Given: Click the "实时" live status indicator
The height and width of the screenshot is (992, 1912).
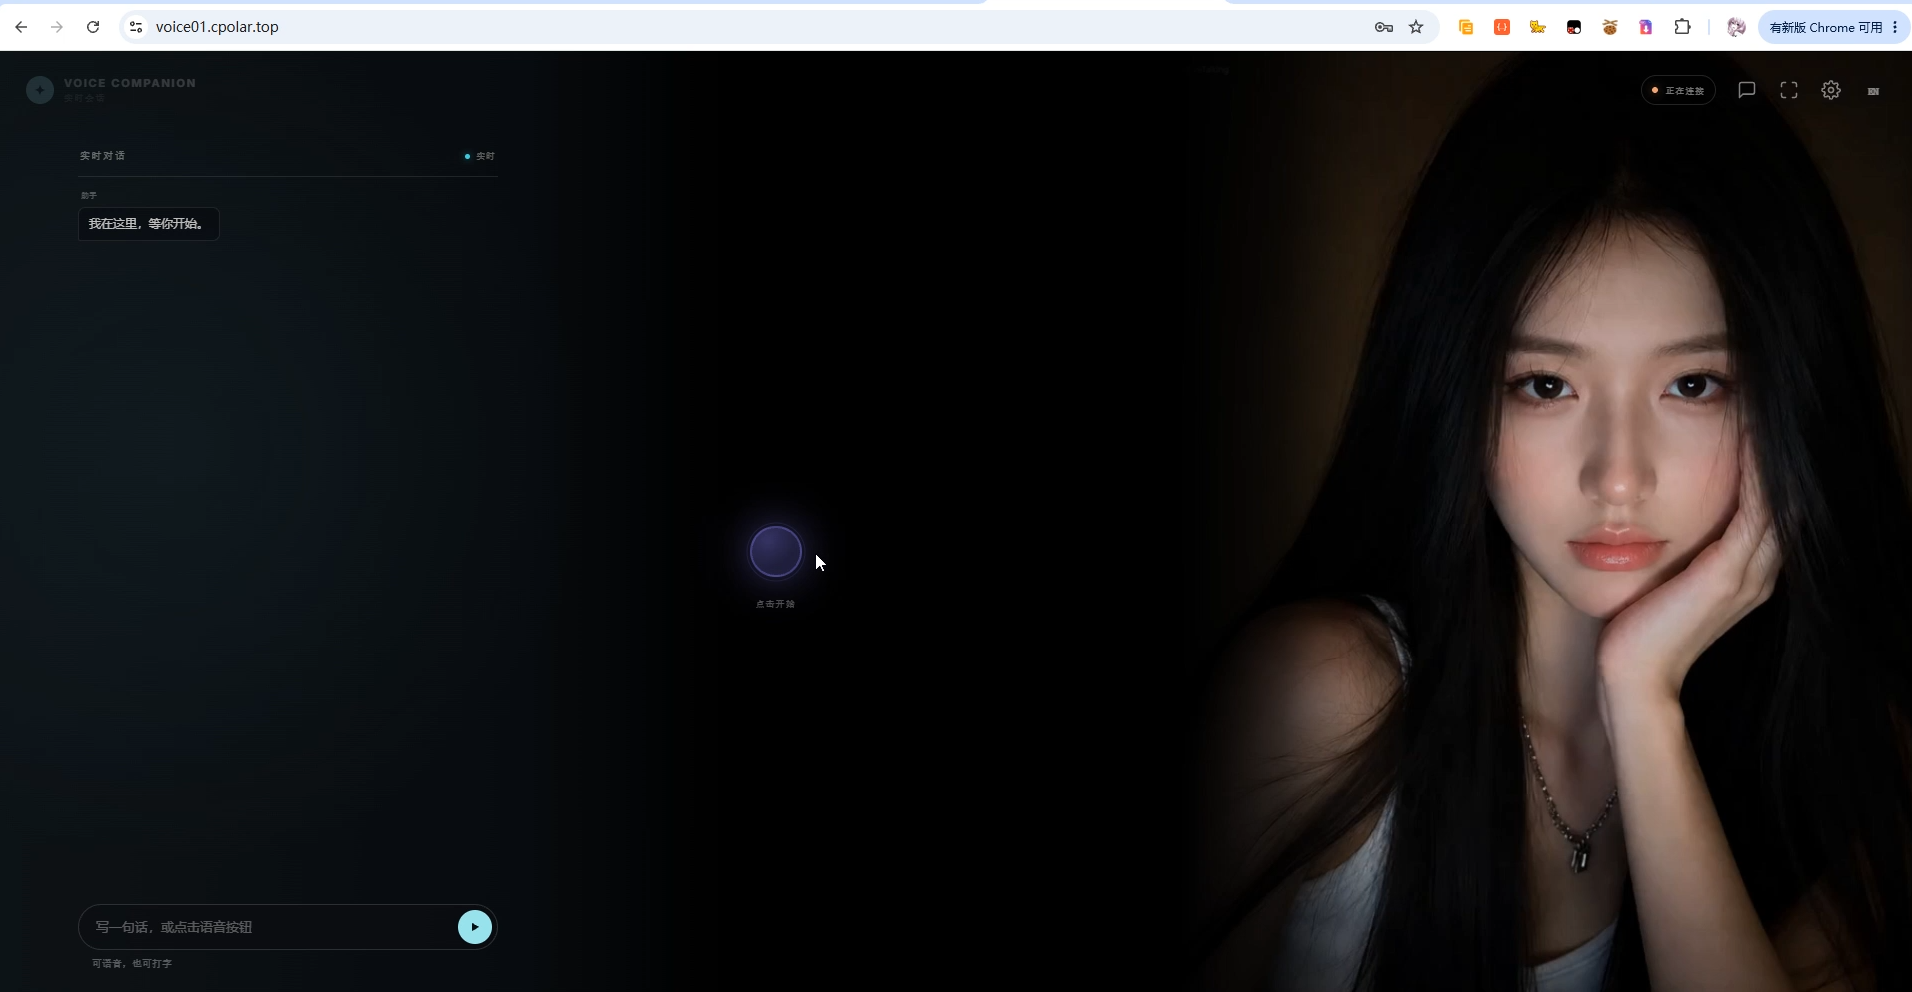Looking at the screenshot, I should coord(480,156).
